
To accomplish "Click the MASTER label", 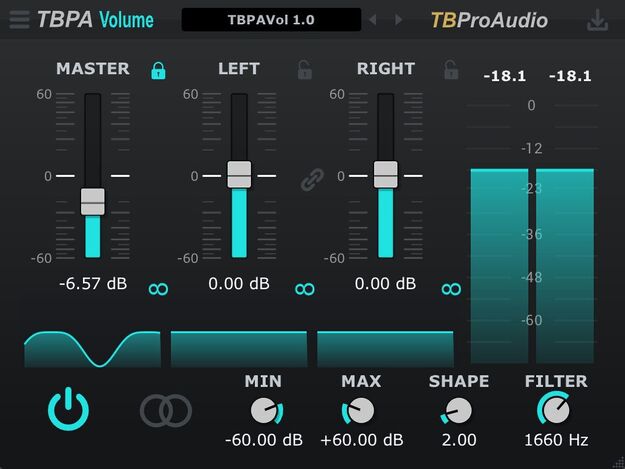I will (93, 69).
